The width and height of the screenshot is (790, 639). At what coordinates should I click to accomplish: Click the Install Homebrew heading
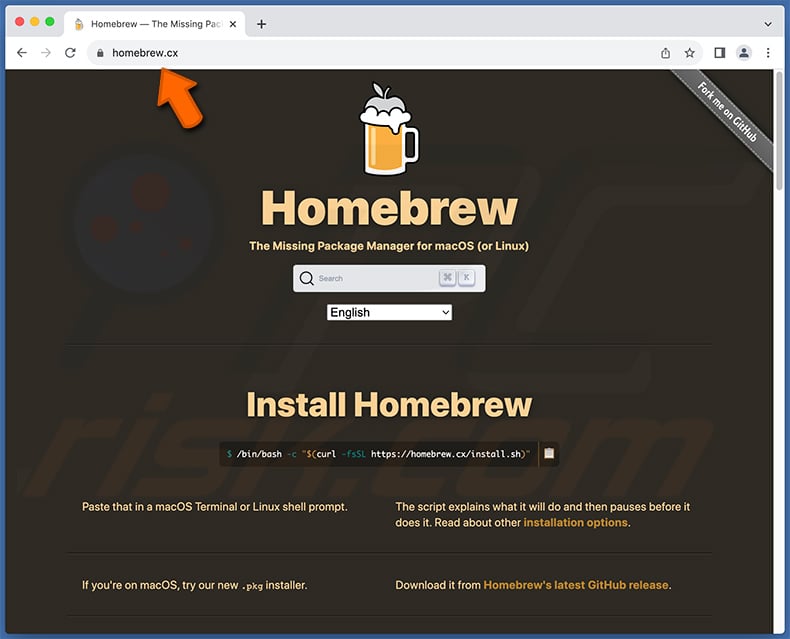pyautogui.click(x=389, y=405)
